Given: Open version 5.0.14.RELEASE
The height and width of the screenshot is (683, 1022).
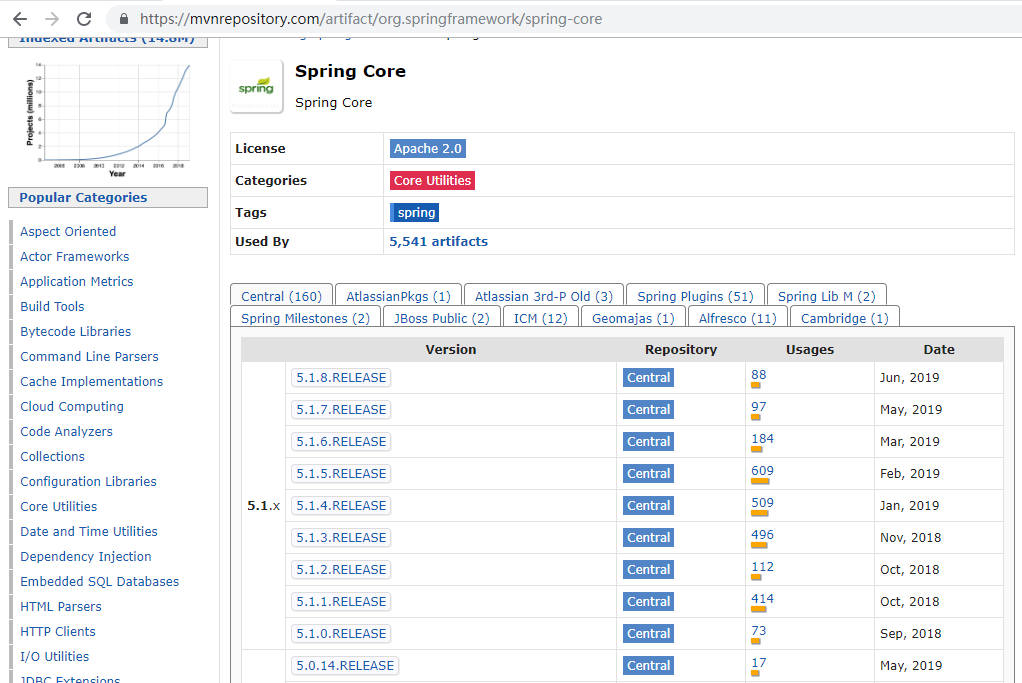Looking at the screenshot, I should pyautogui.click(x=345, y=665).
